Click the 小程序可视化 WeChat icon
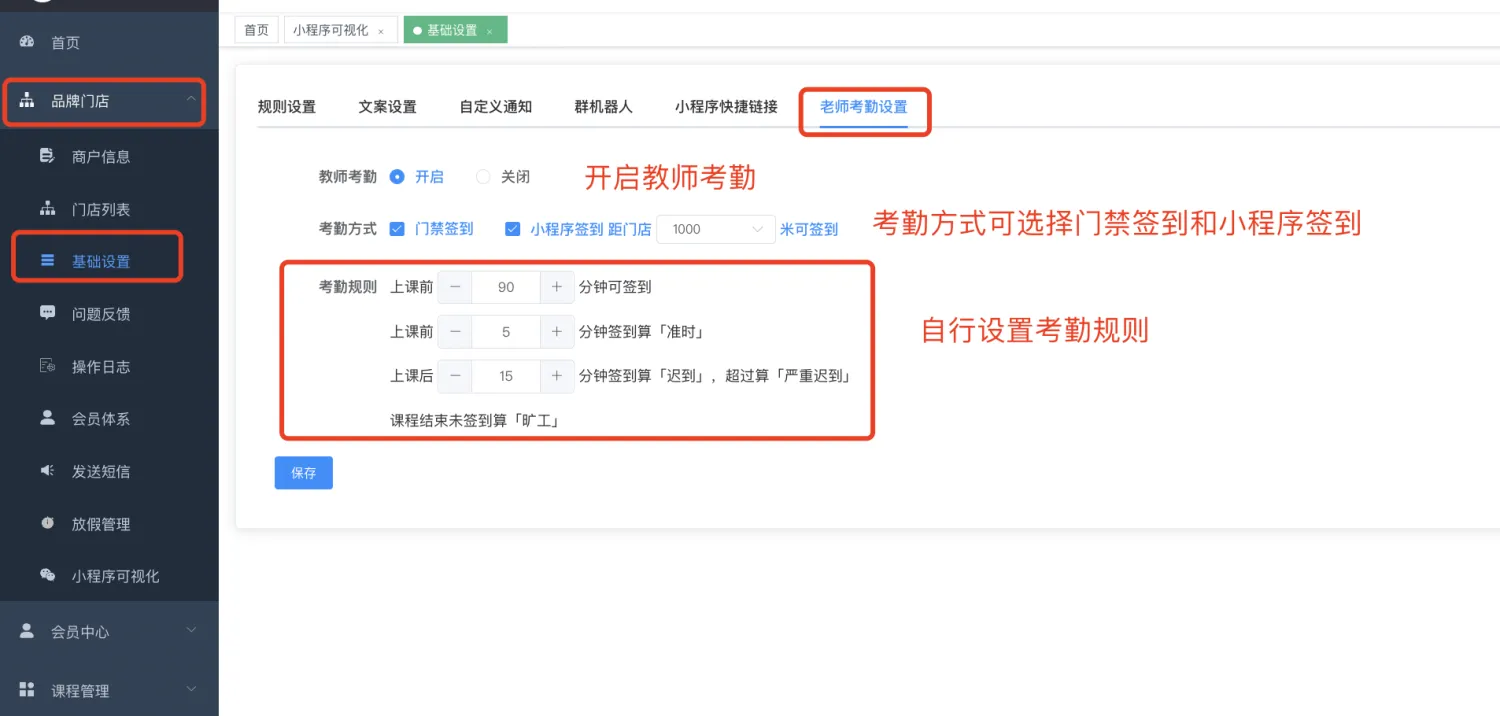1500x716 pixels. pyautogui.click(x=47, y=575)
